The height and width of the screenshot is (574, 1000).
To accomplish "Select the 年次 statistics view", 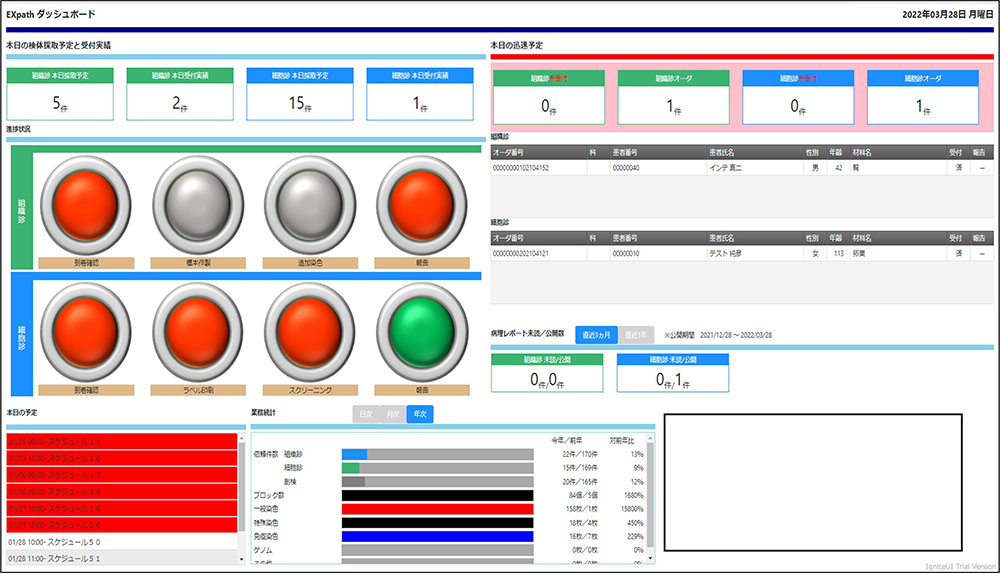I will coord(420,414).
